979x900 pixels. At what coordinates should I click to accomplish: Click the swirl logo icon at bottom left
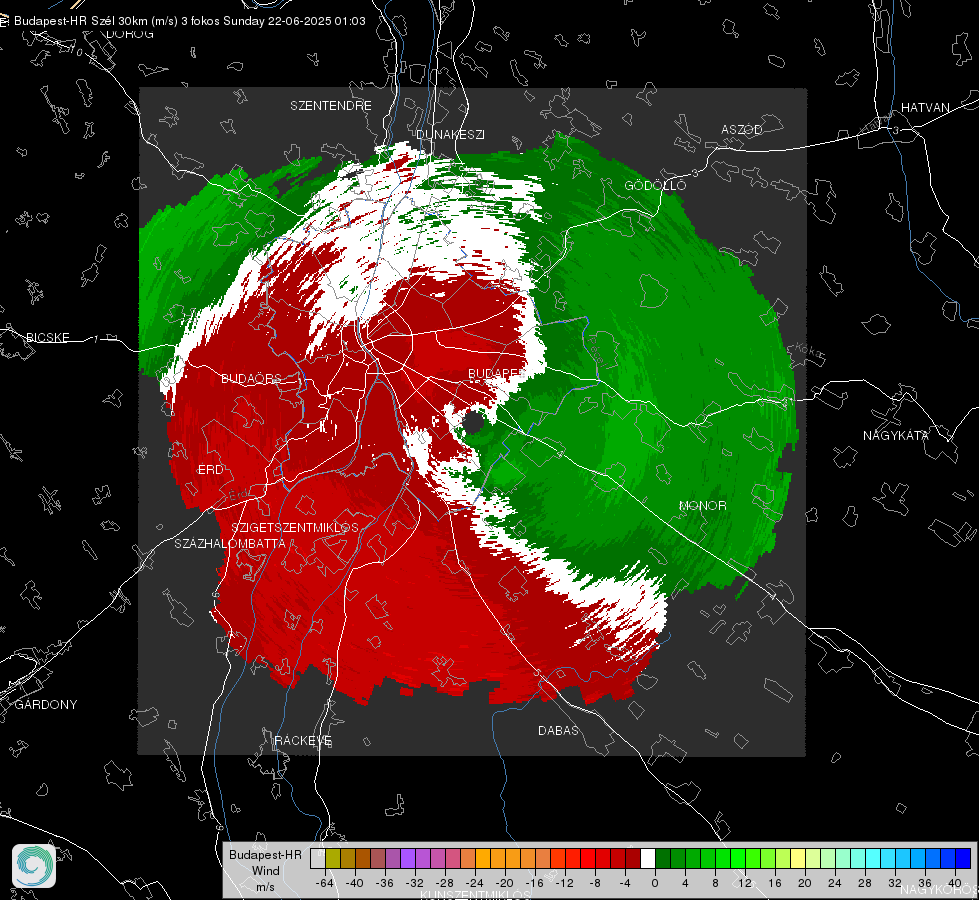34,866
